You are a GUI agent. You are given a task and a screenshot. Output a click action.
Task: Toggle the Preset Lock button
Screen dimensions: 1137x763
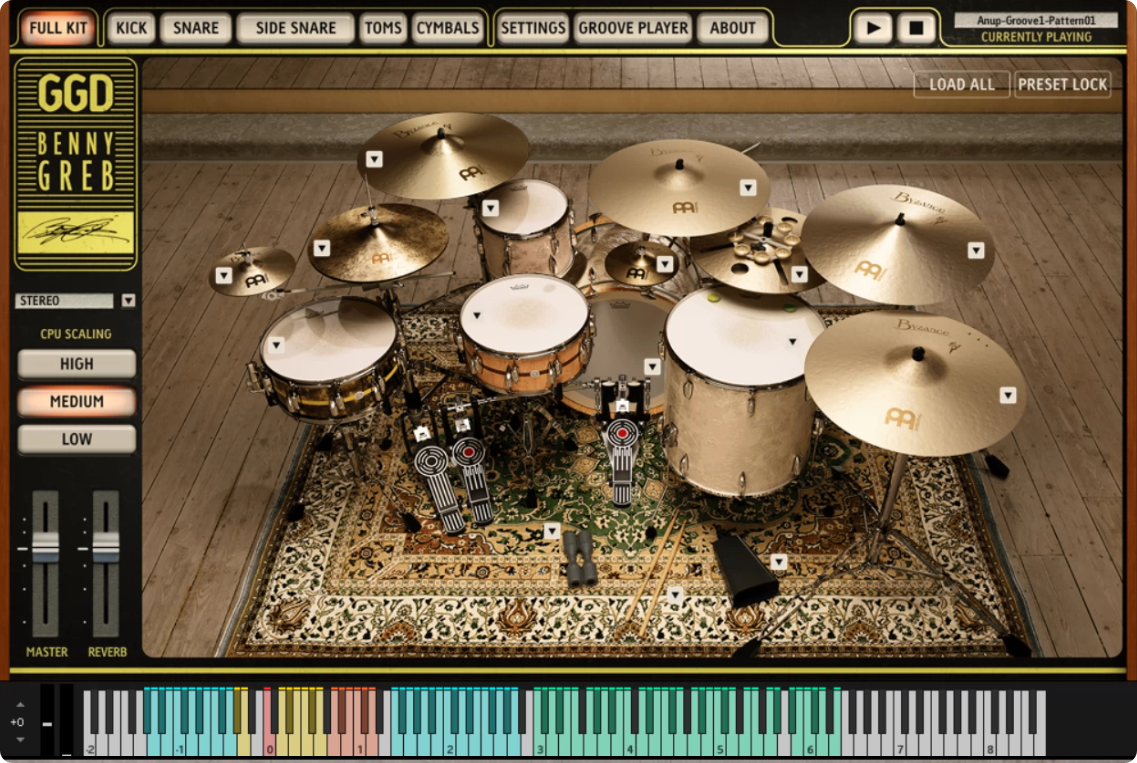[x=1062, y=84]
